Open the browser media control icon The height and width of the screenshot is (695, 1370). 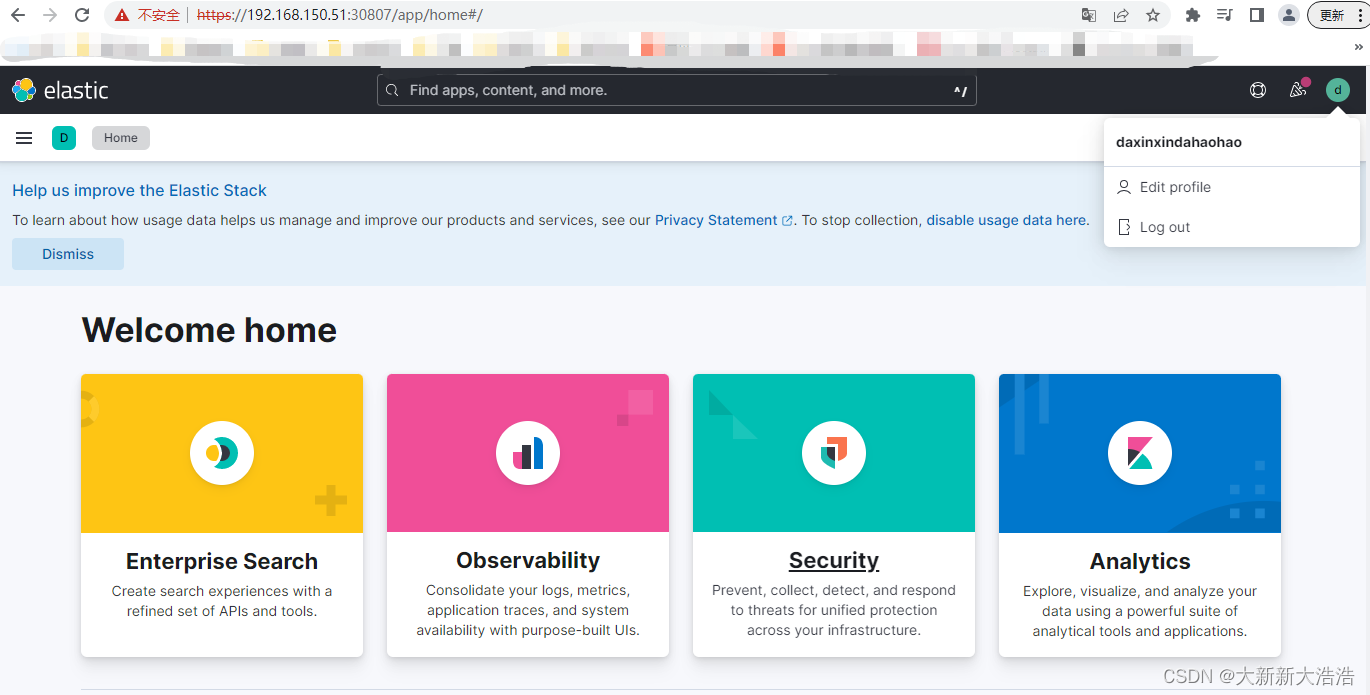tap(1224, 15)
